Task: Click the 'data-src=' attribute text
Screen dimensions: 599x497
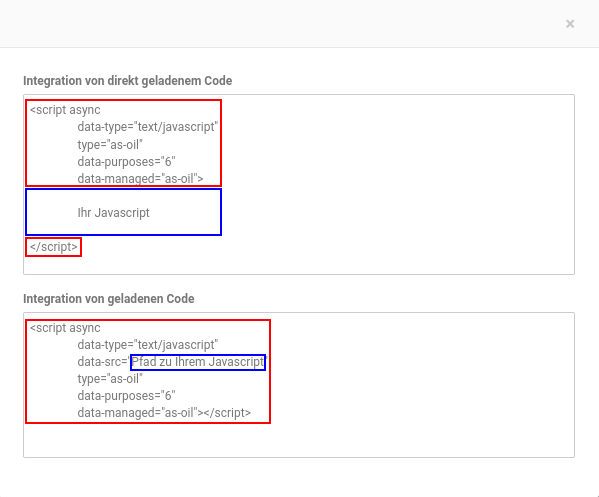Action: (102, 362)
